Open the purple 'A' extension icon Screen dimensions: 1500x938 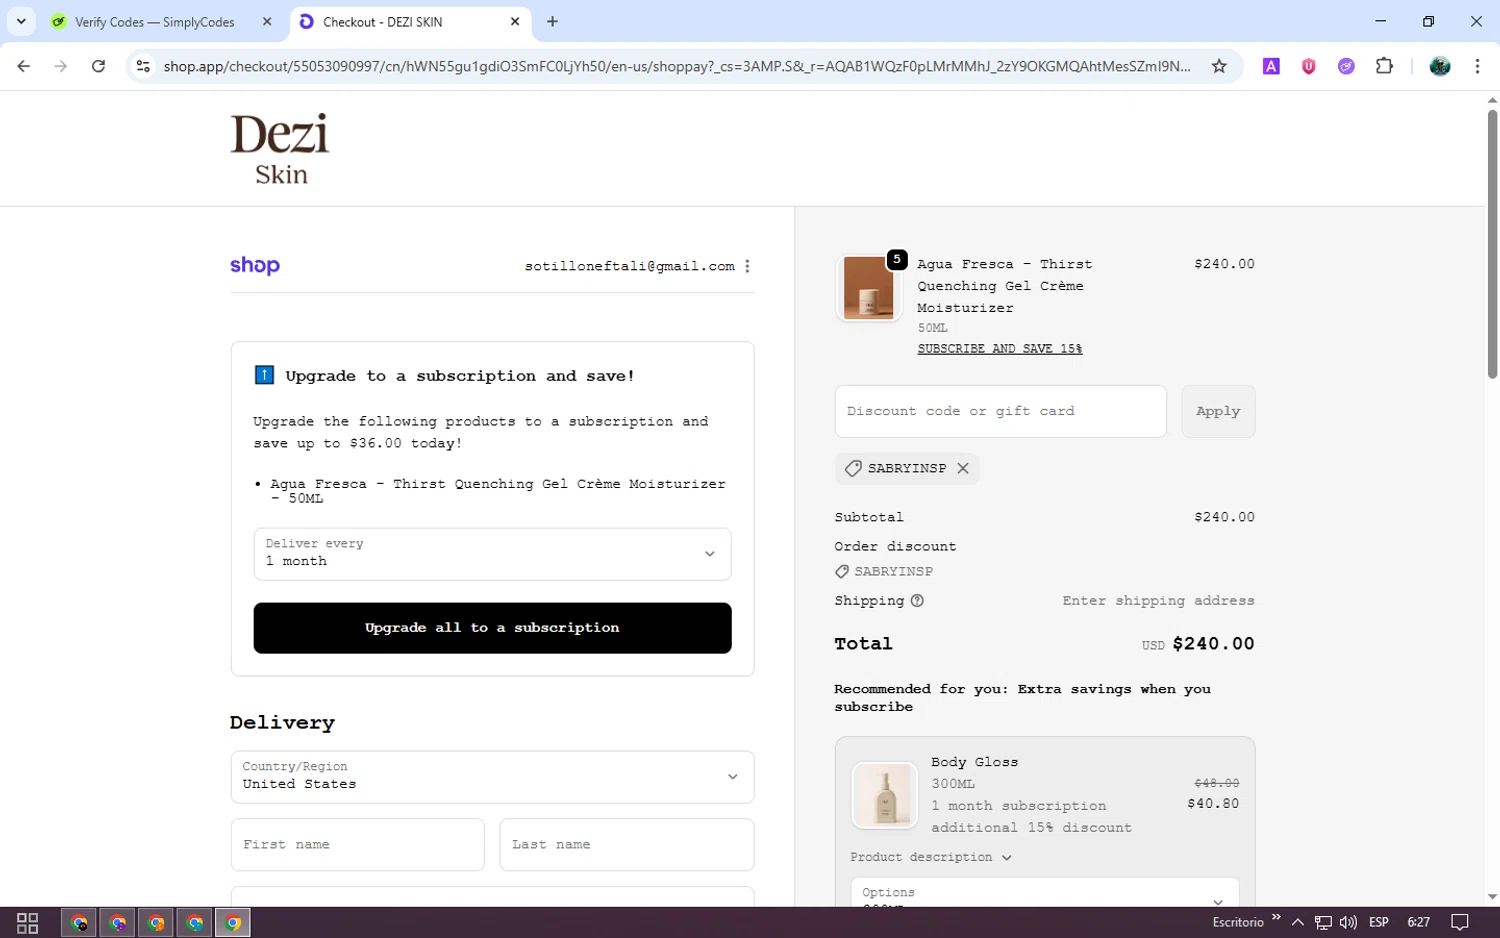(x=1271, y=66)
